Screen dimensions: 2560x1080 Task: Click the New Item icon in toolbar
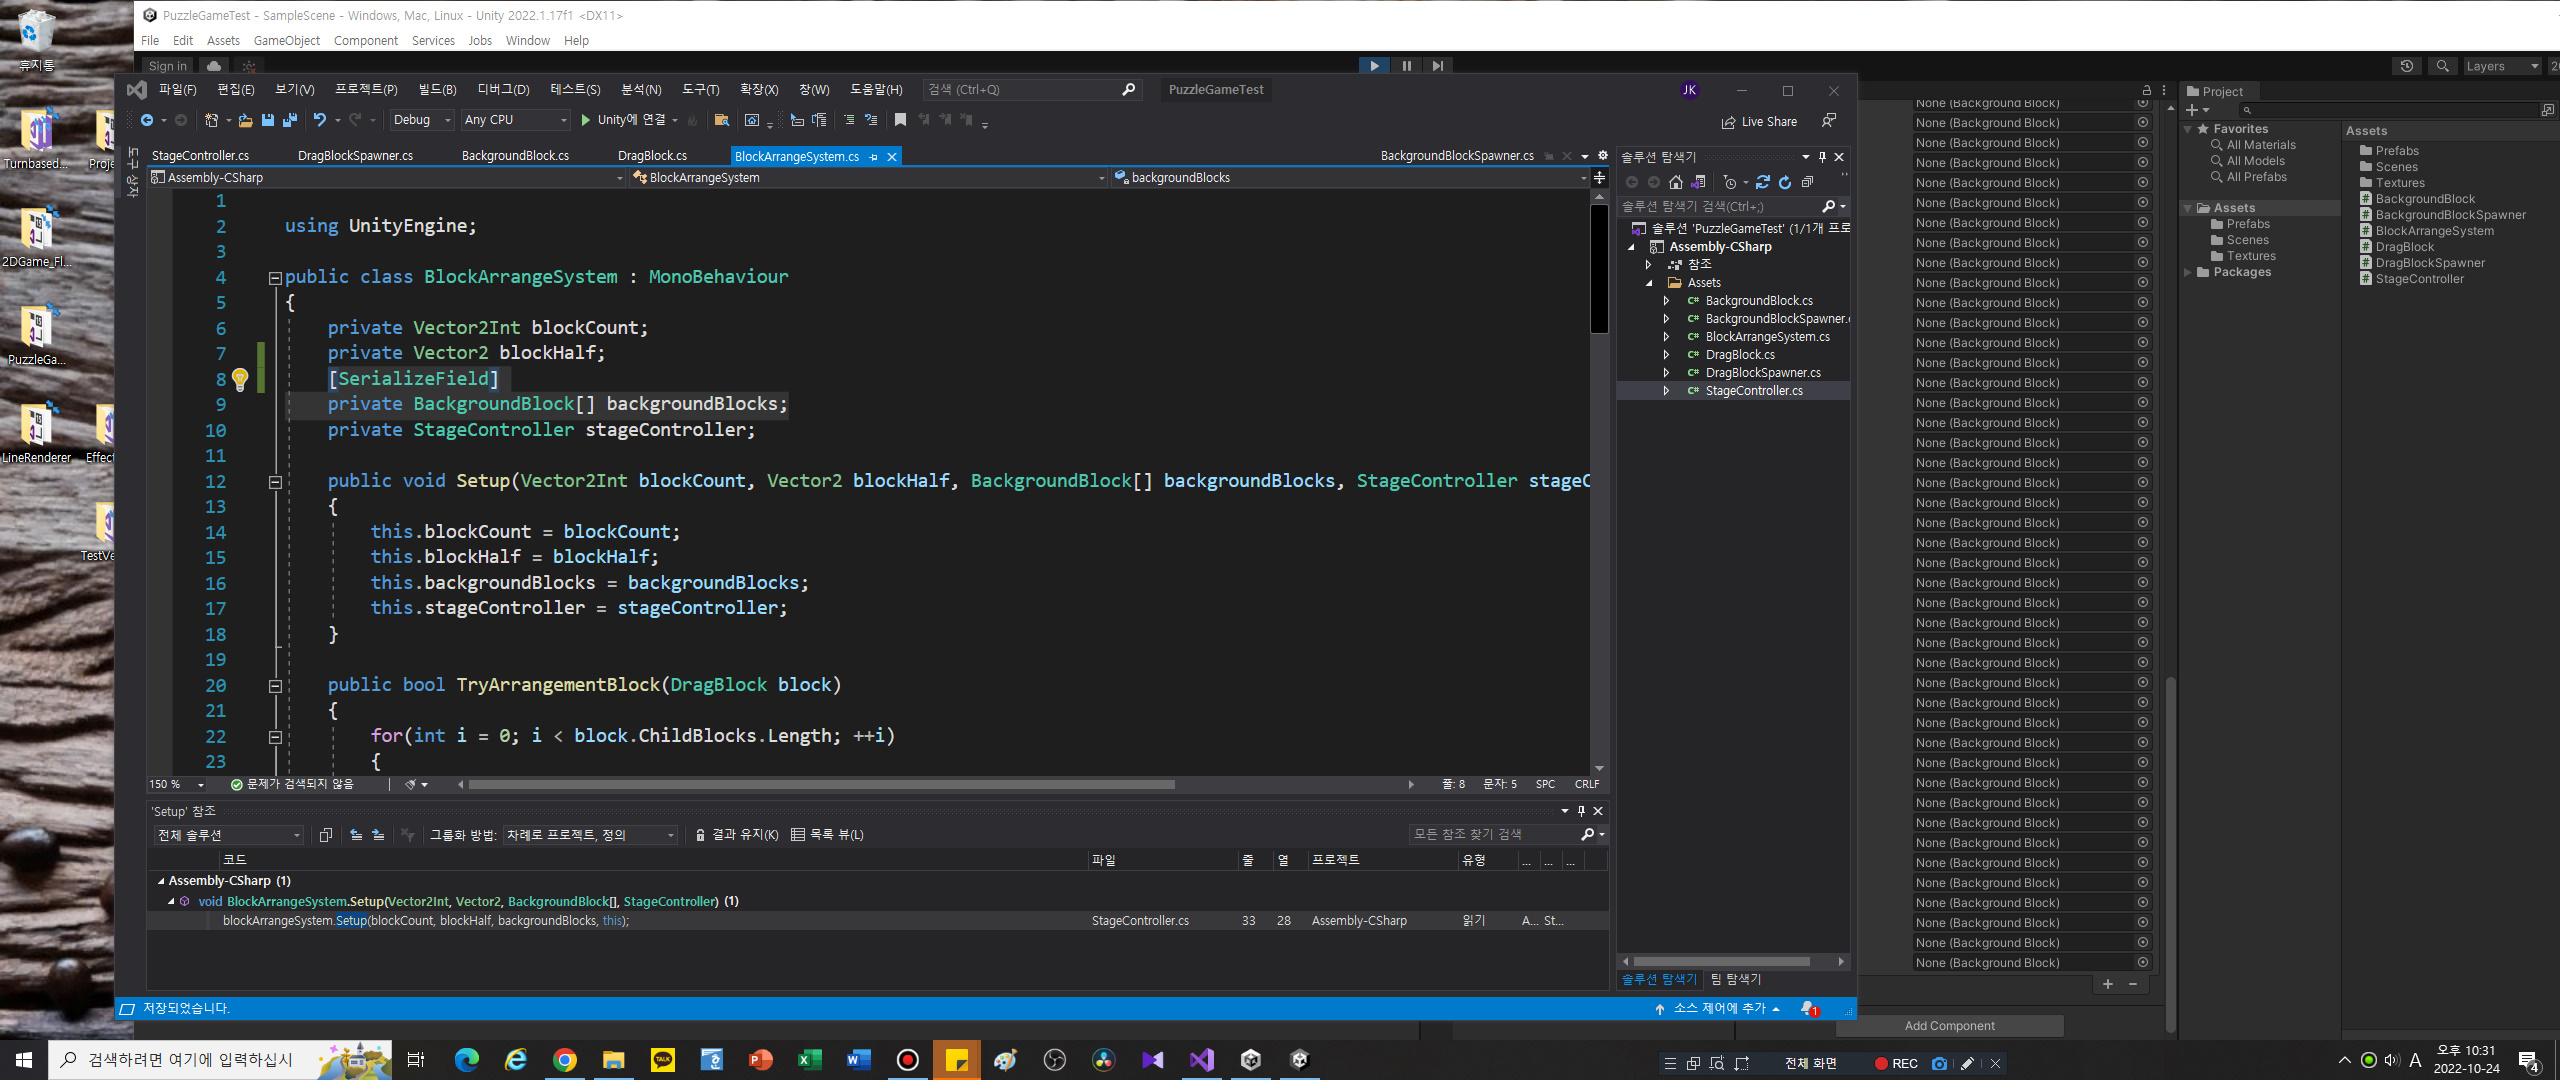click(211, 120)
